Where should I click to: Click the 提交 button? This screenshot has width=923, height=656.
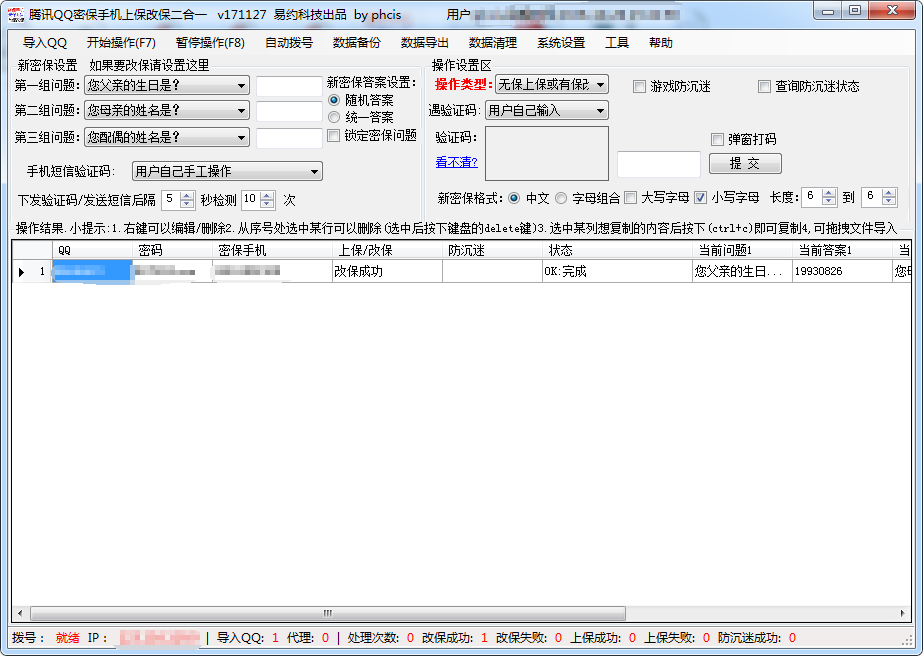pos(745,163)
